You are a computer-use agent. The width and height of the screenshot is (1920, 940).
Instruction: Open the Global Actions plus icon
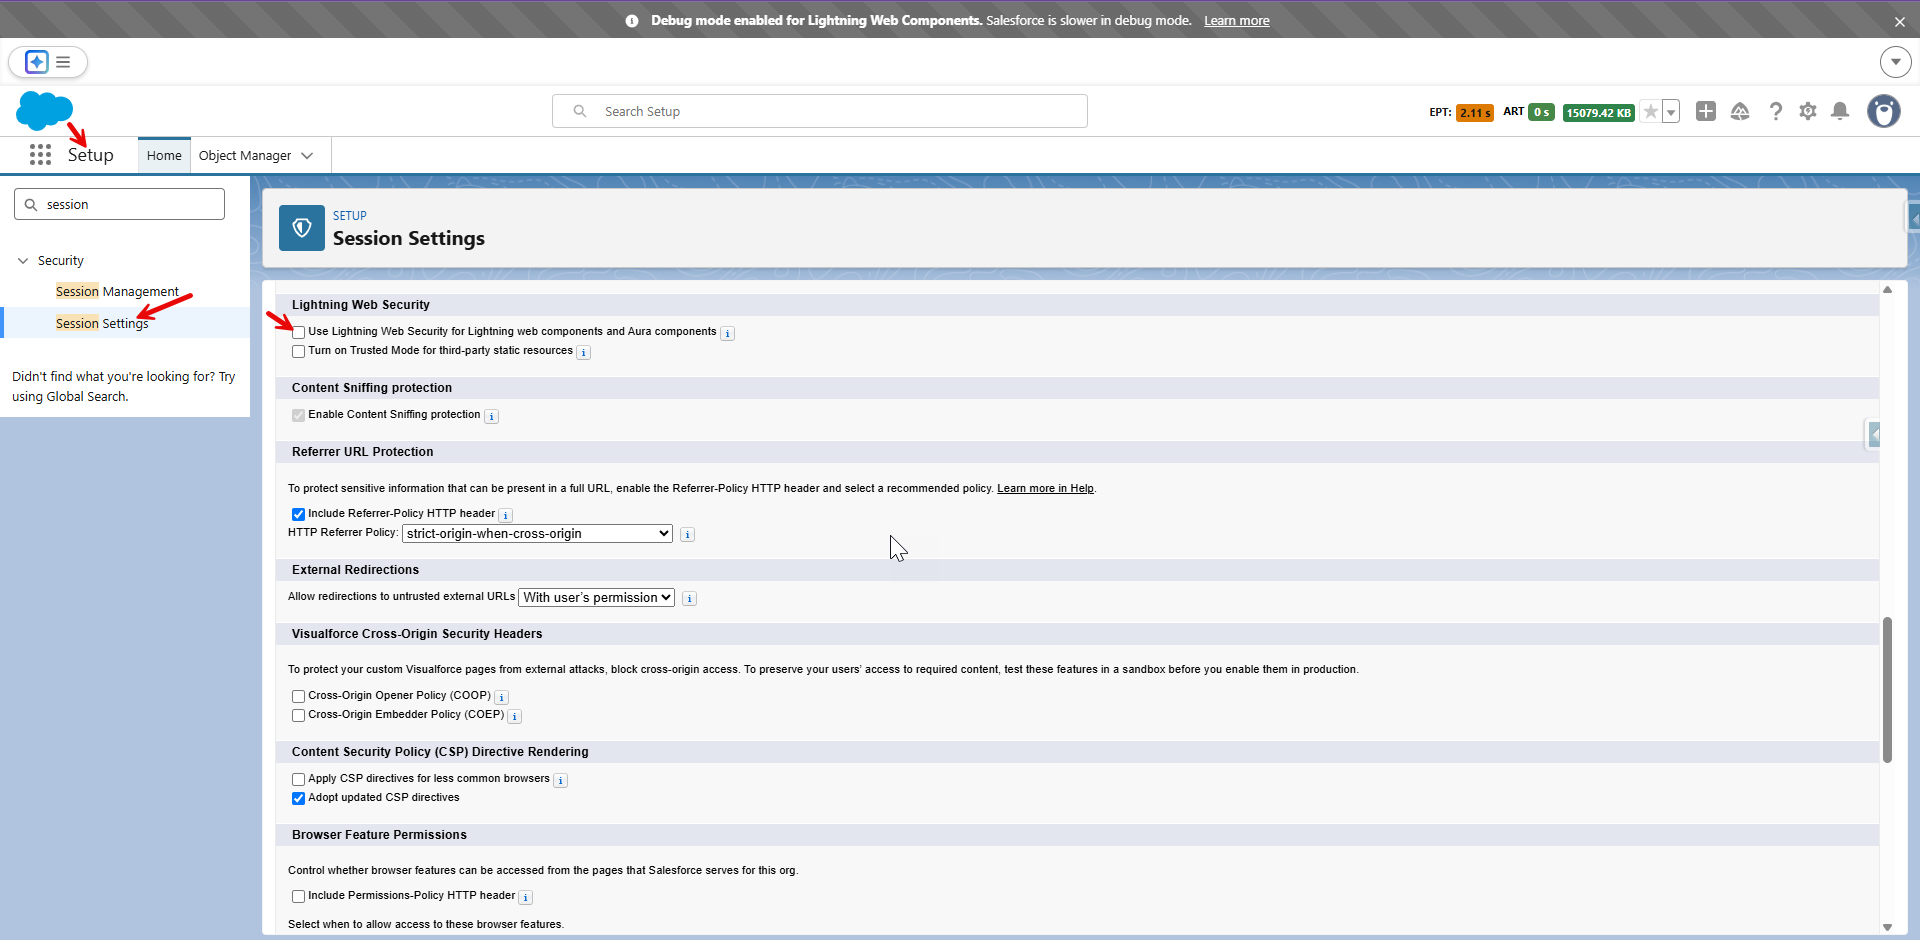pyautogui.click(x=1706, y=111)
